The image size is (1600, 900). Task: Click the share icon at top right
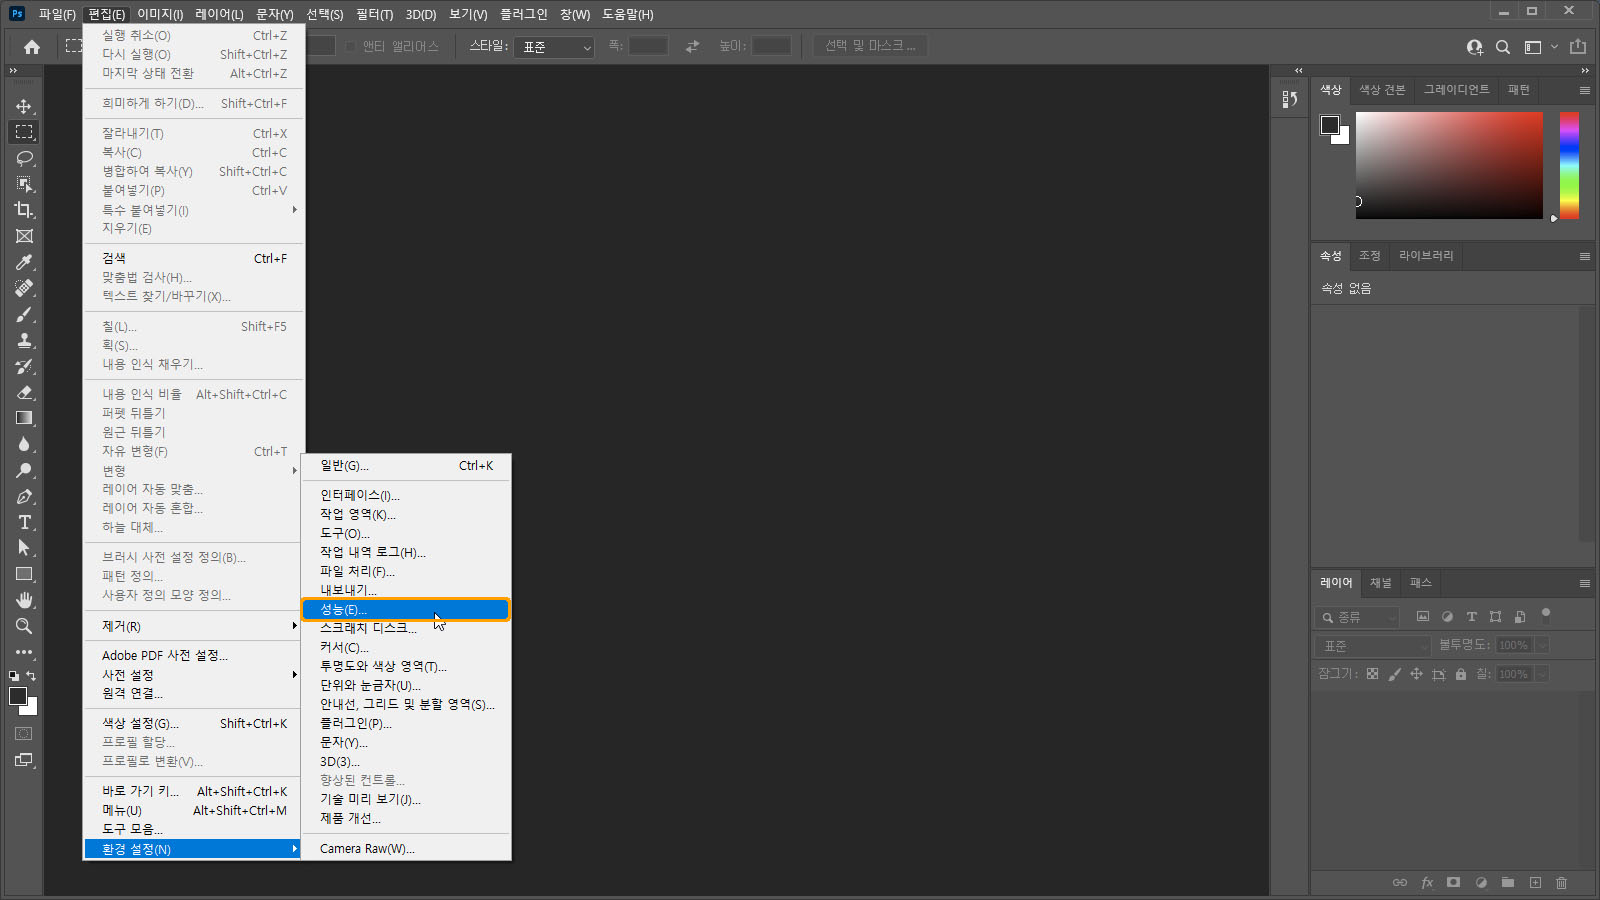point(1578,47)
